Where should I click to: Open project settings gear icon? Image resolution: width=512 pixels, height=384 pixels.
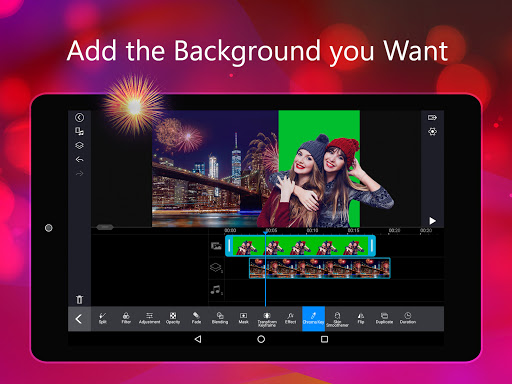click(432, 132)
